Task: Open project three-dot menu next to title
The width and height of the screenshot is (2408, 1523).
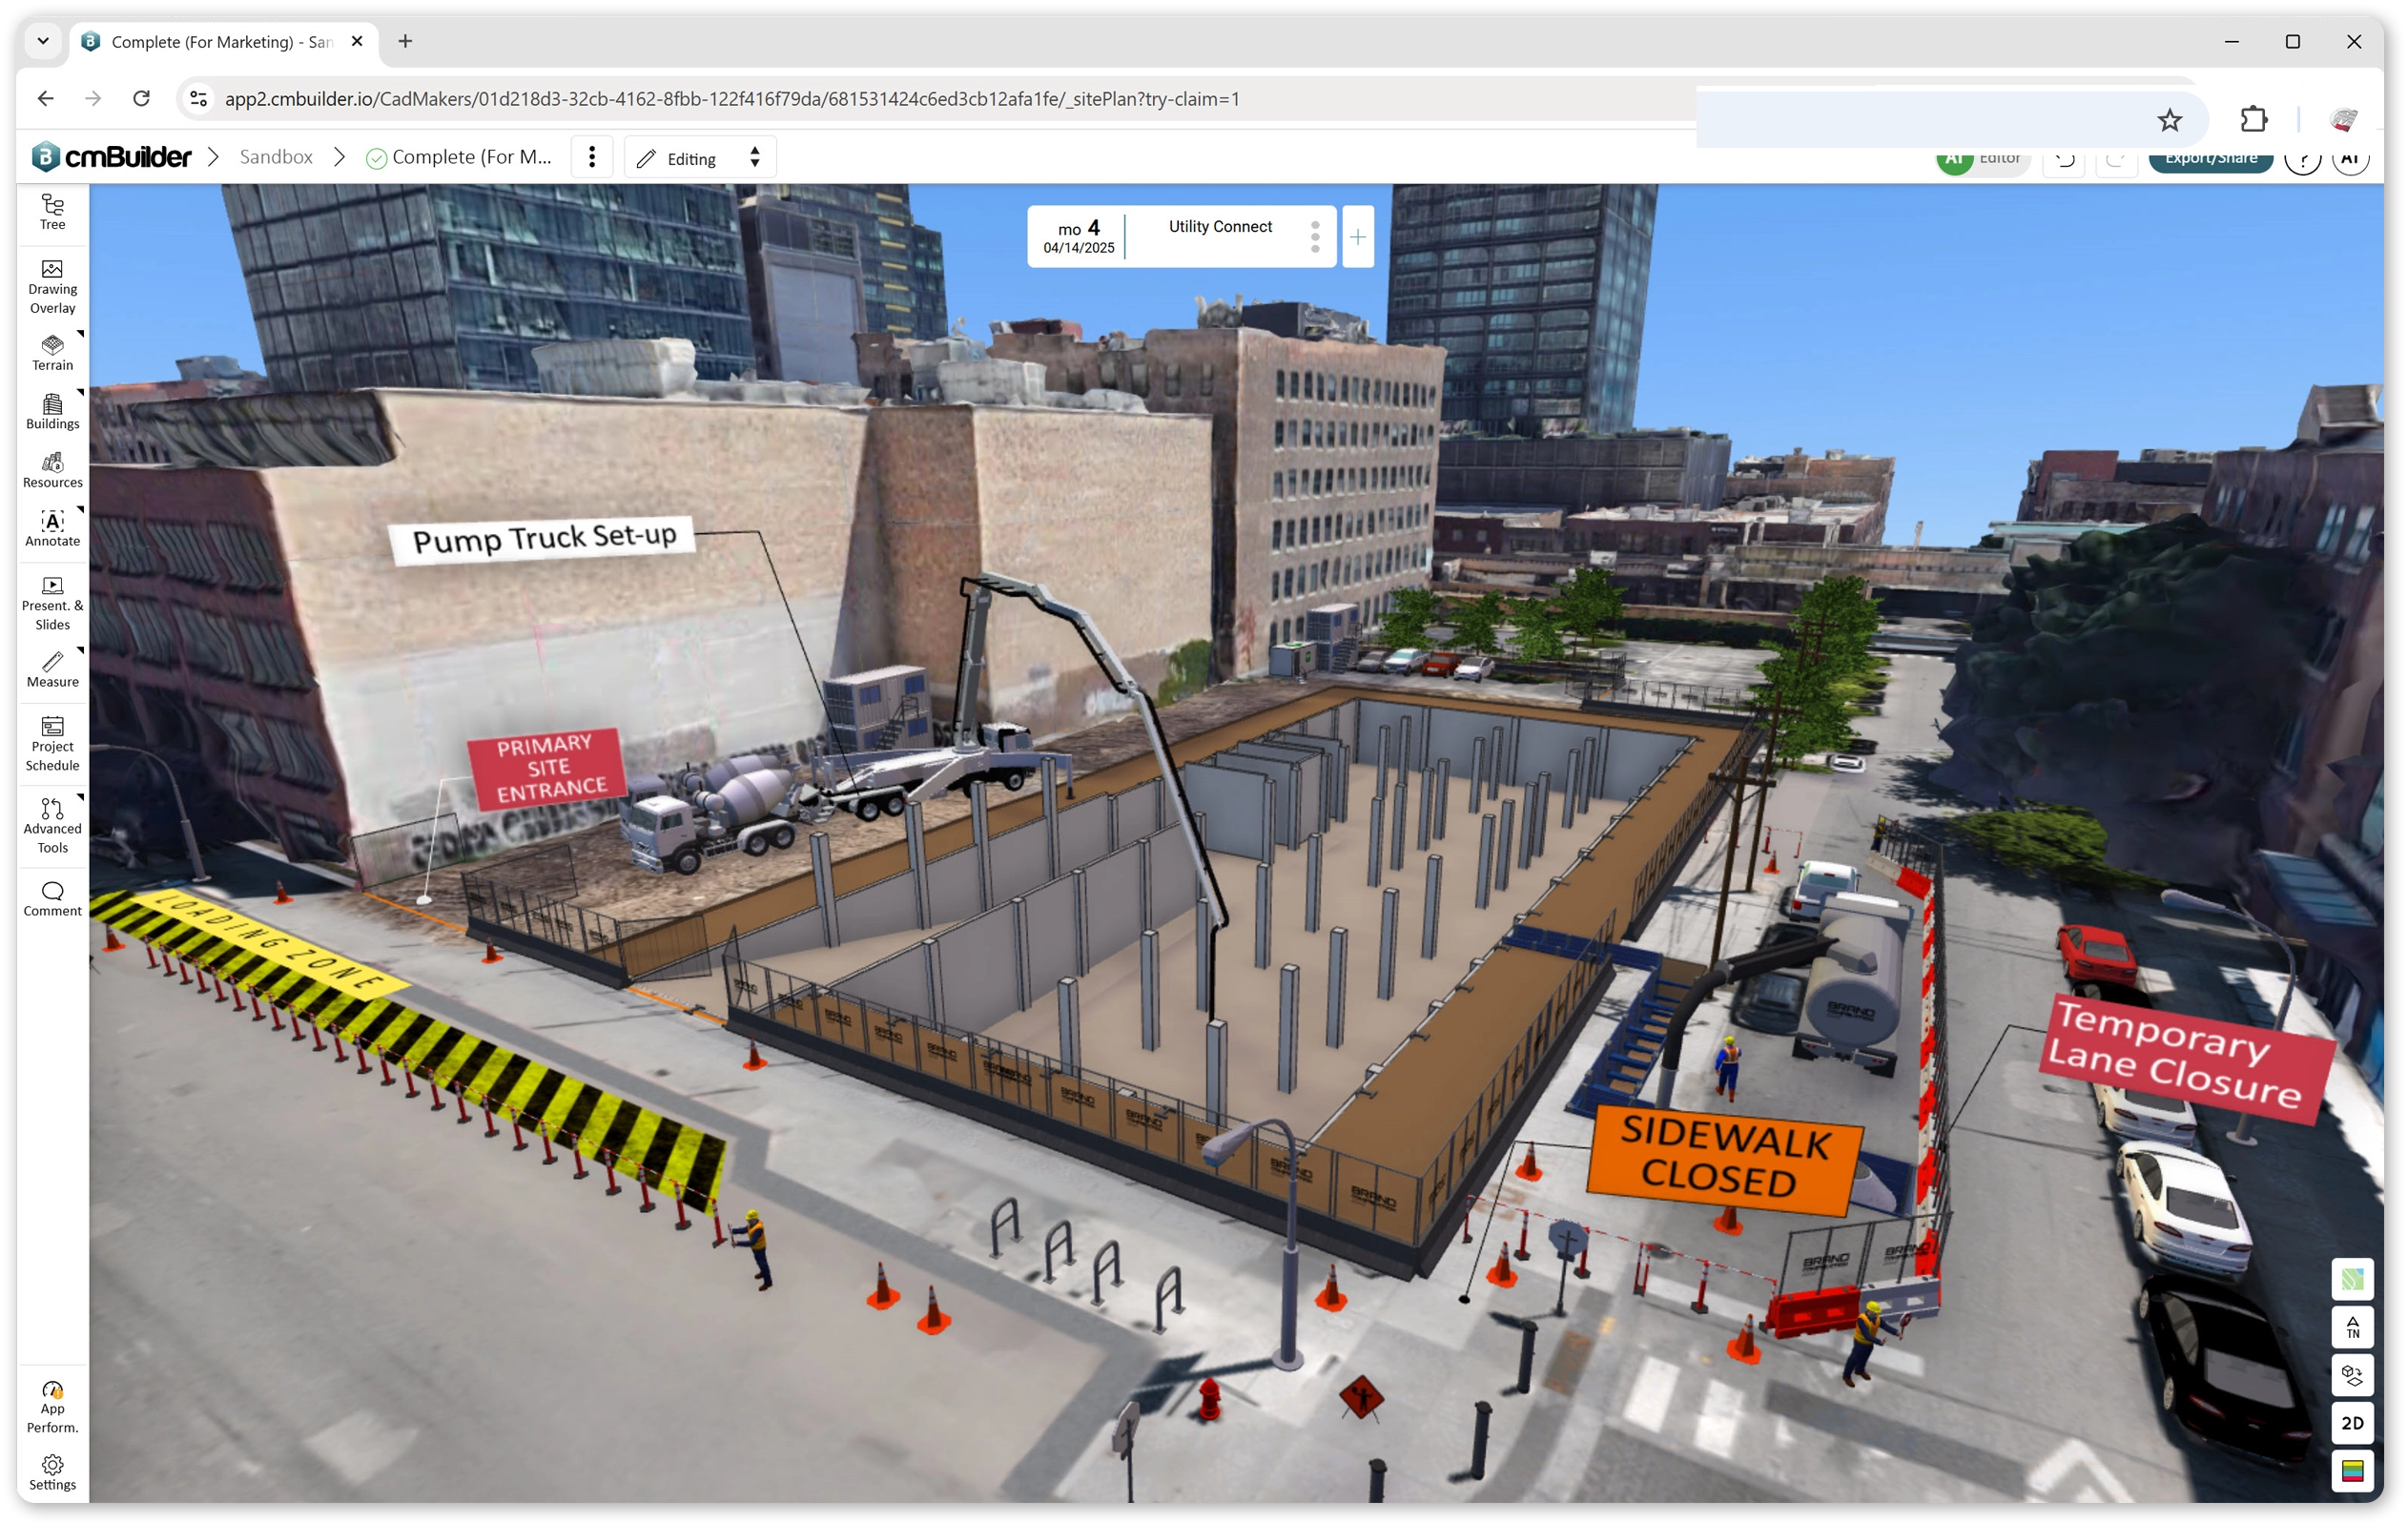Action: pos(592,157)
